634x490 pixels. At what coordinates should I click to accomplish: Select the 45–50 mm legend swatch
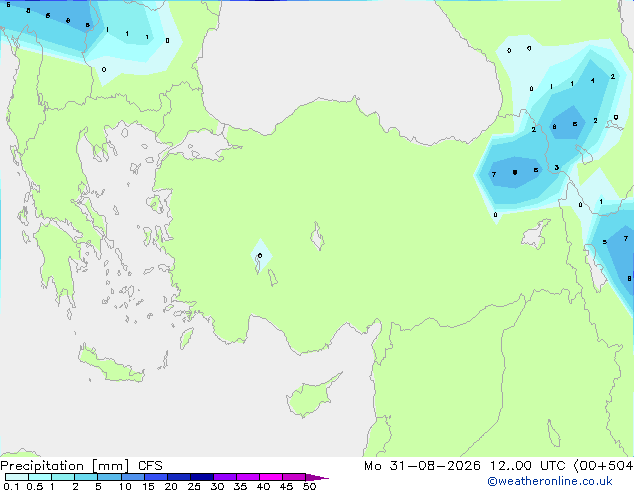point(294,477)
